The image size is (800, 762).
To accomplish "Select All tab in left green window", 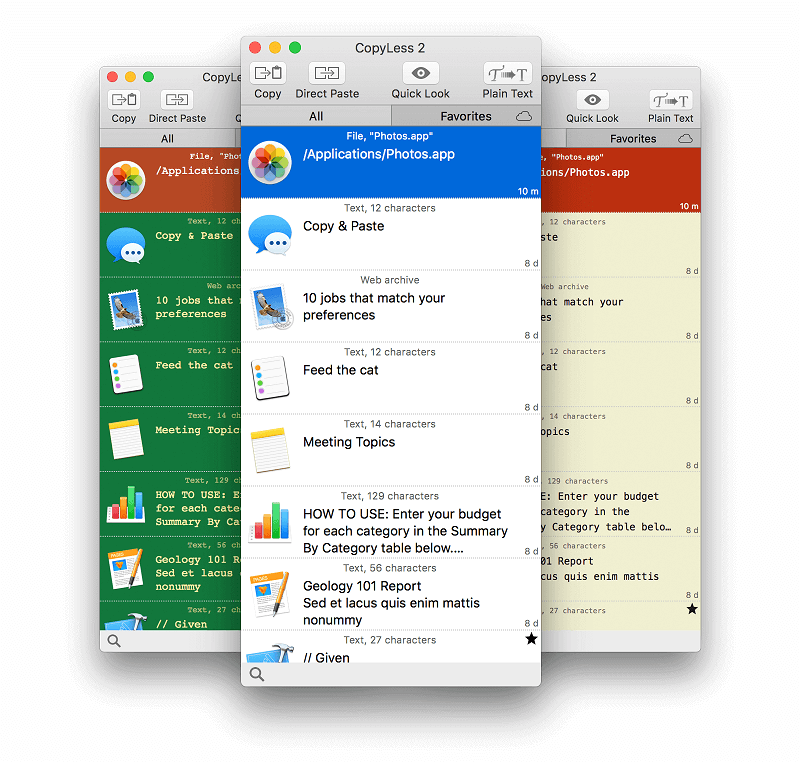I will point(167,139).
